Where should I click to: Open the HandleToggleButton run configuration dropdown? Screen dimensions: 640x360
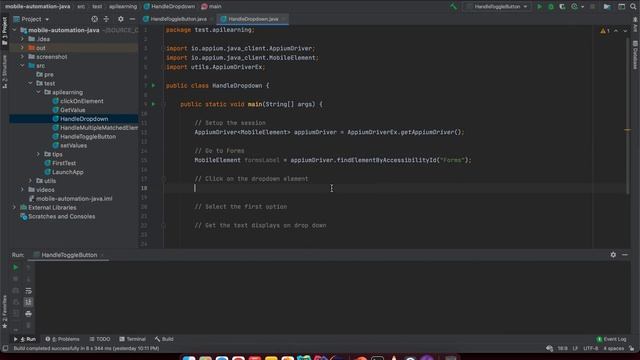[498, 7]
